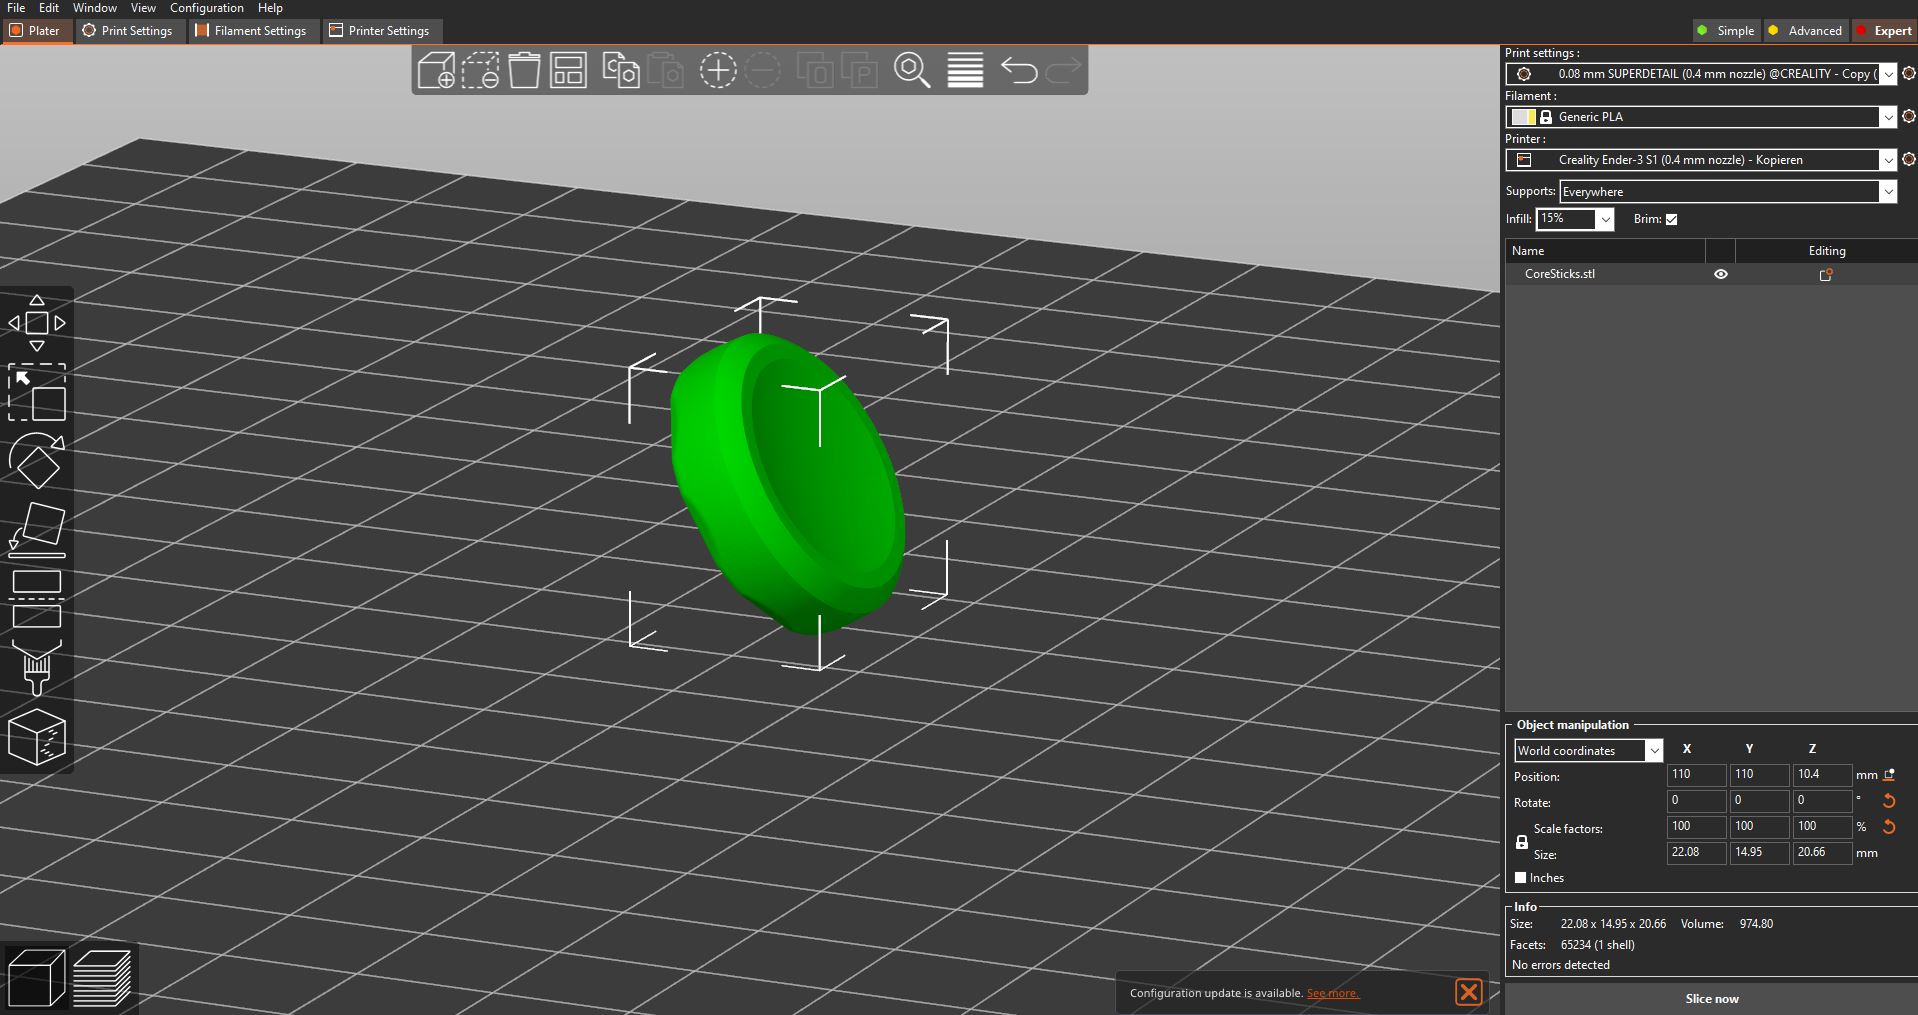Click the Paste icon in toolbar
The image size is (1918, 1015).
point(665,70)
